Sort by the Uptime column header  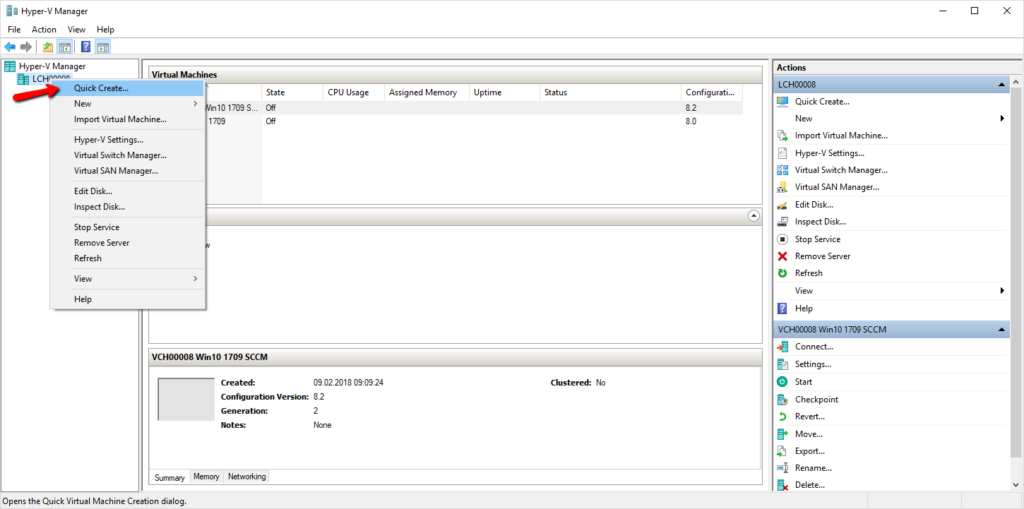pos(505,93)
